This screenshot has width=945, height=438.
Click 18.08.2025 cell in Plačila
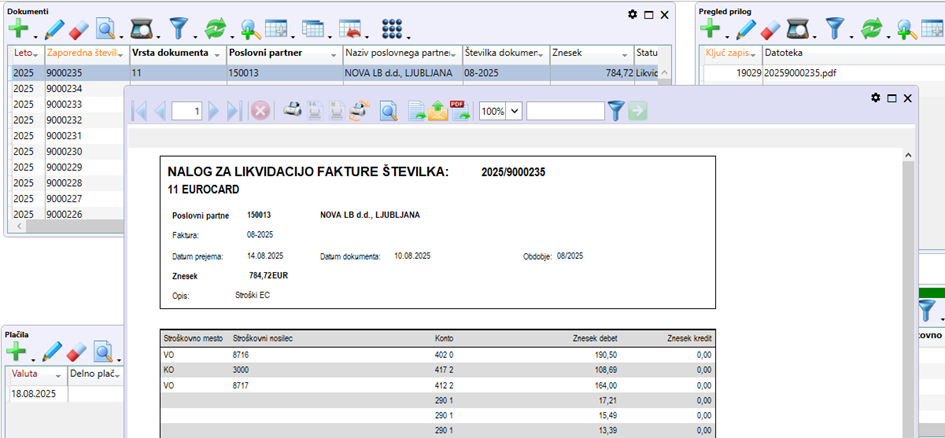click(39, 394)
